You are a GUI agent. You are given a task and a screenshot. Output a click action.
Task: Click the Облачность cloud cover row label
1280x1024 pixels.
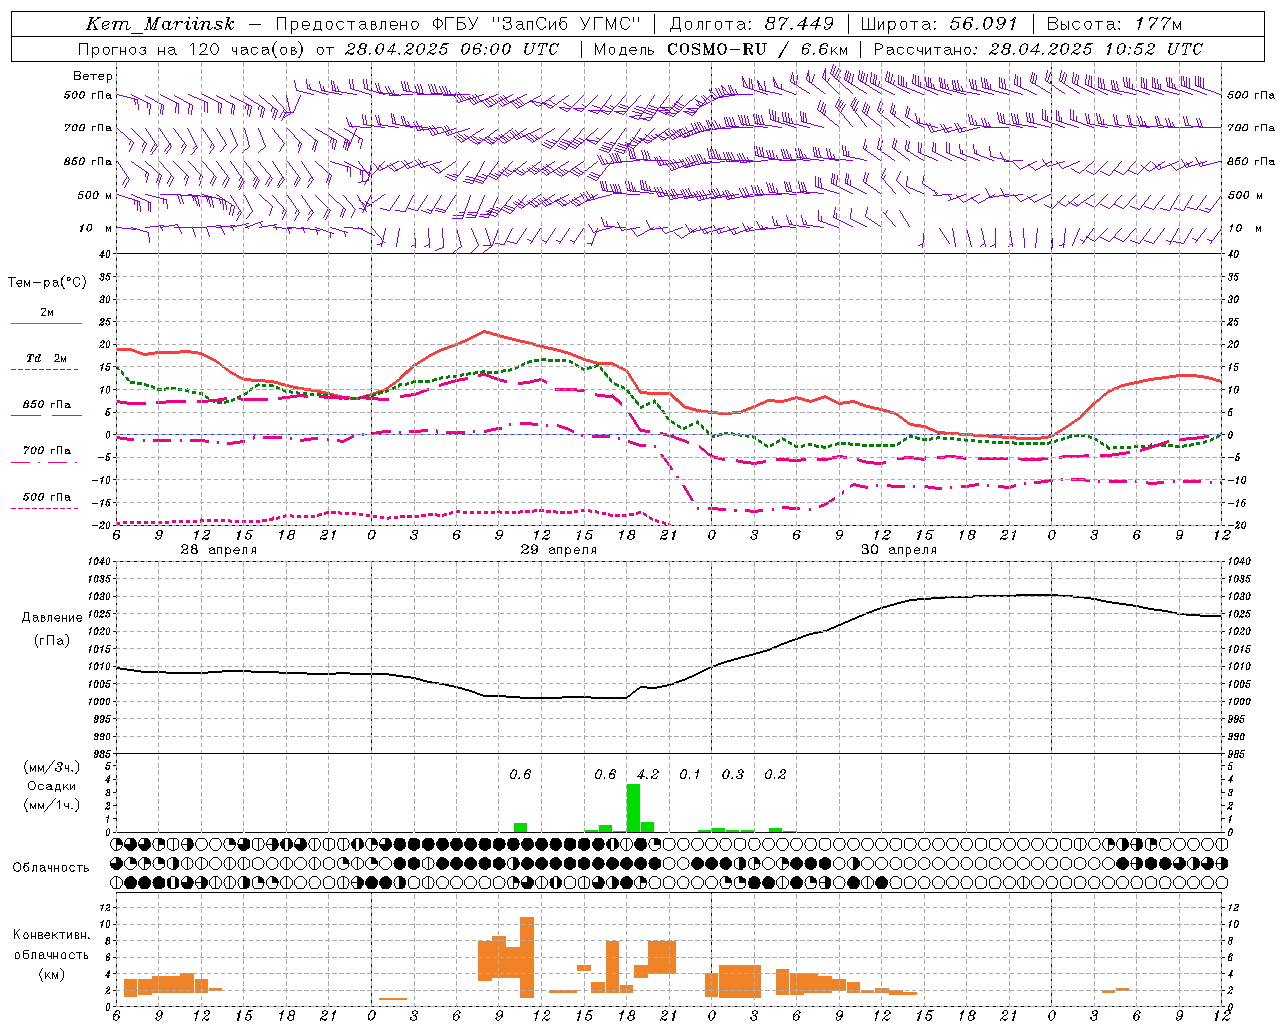click(51, 867)
